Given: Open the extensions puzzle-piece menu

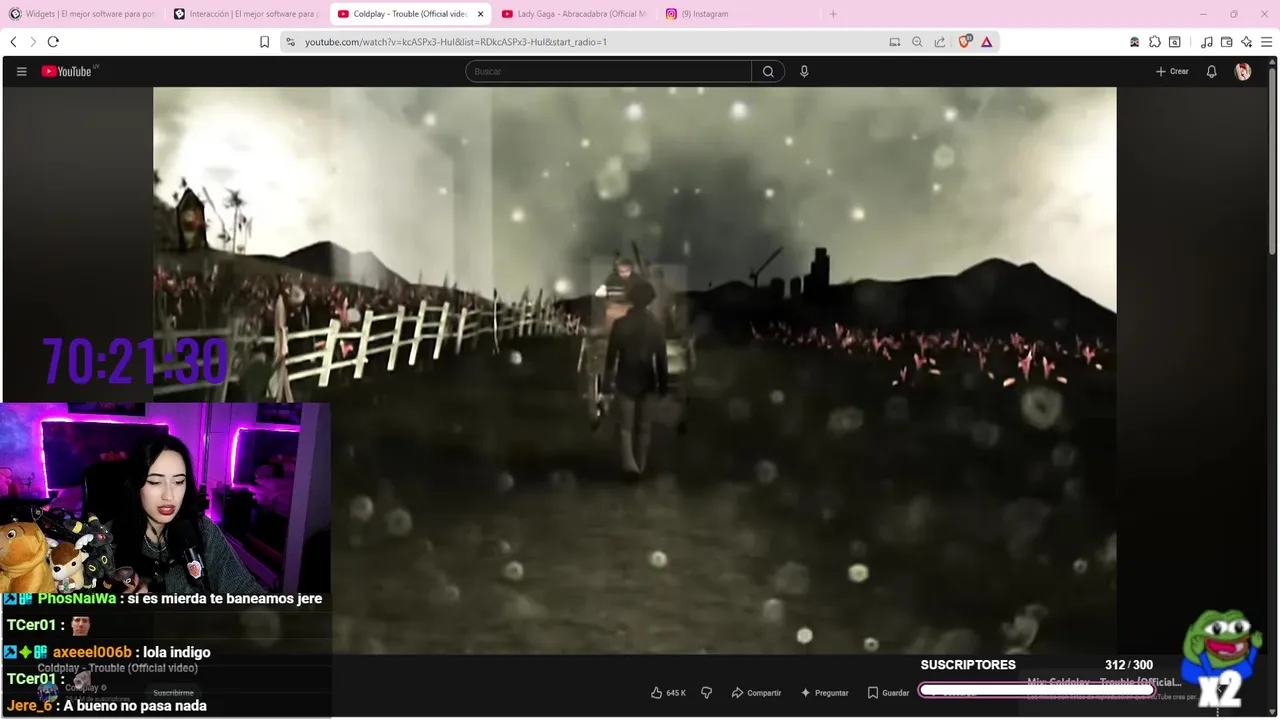Looking at the screenshot, I should pyautogui.click(x=1155, y=42).
